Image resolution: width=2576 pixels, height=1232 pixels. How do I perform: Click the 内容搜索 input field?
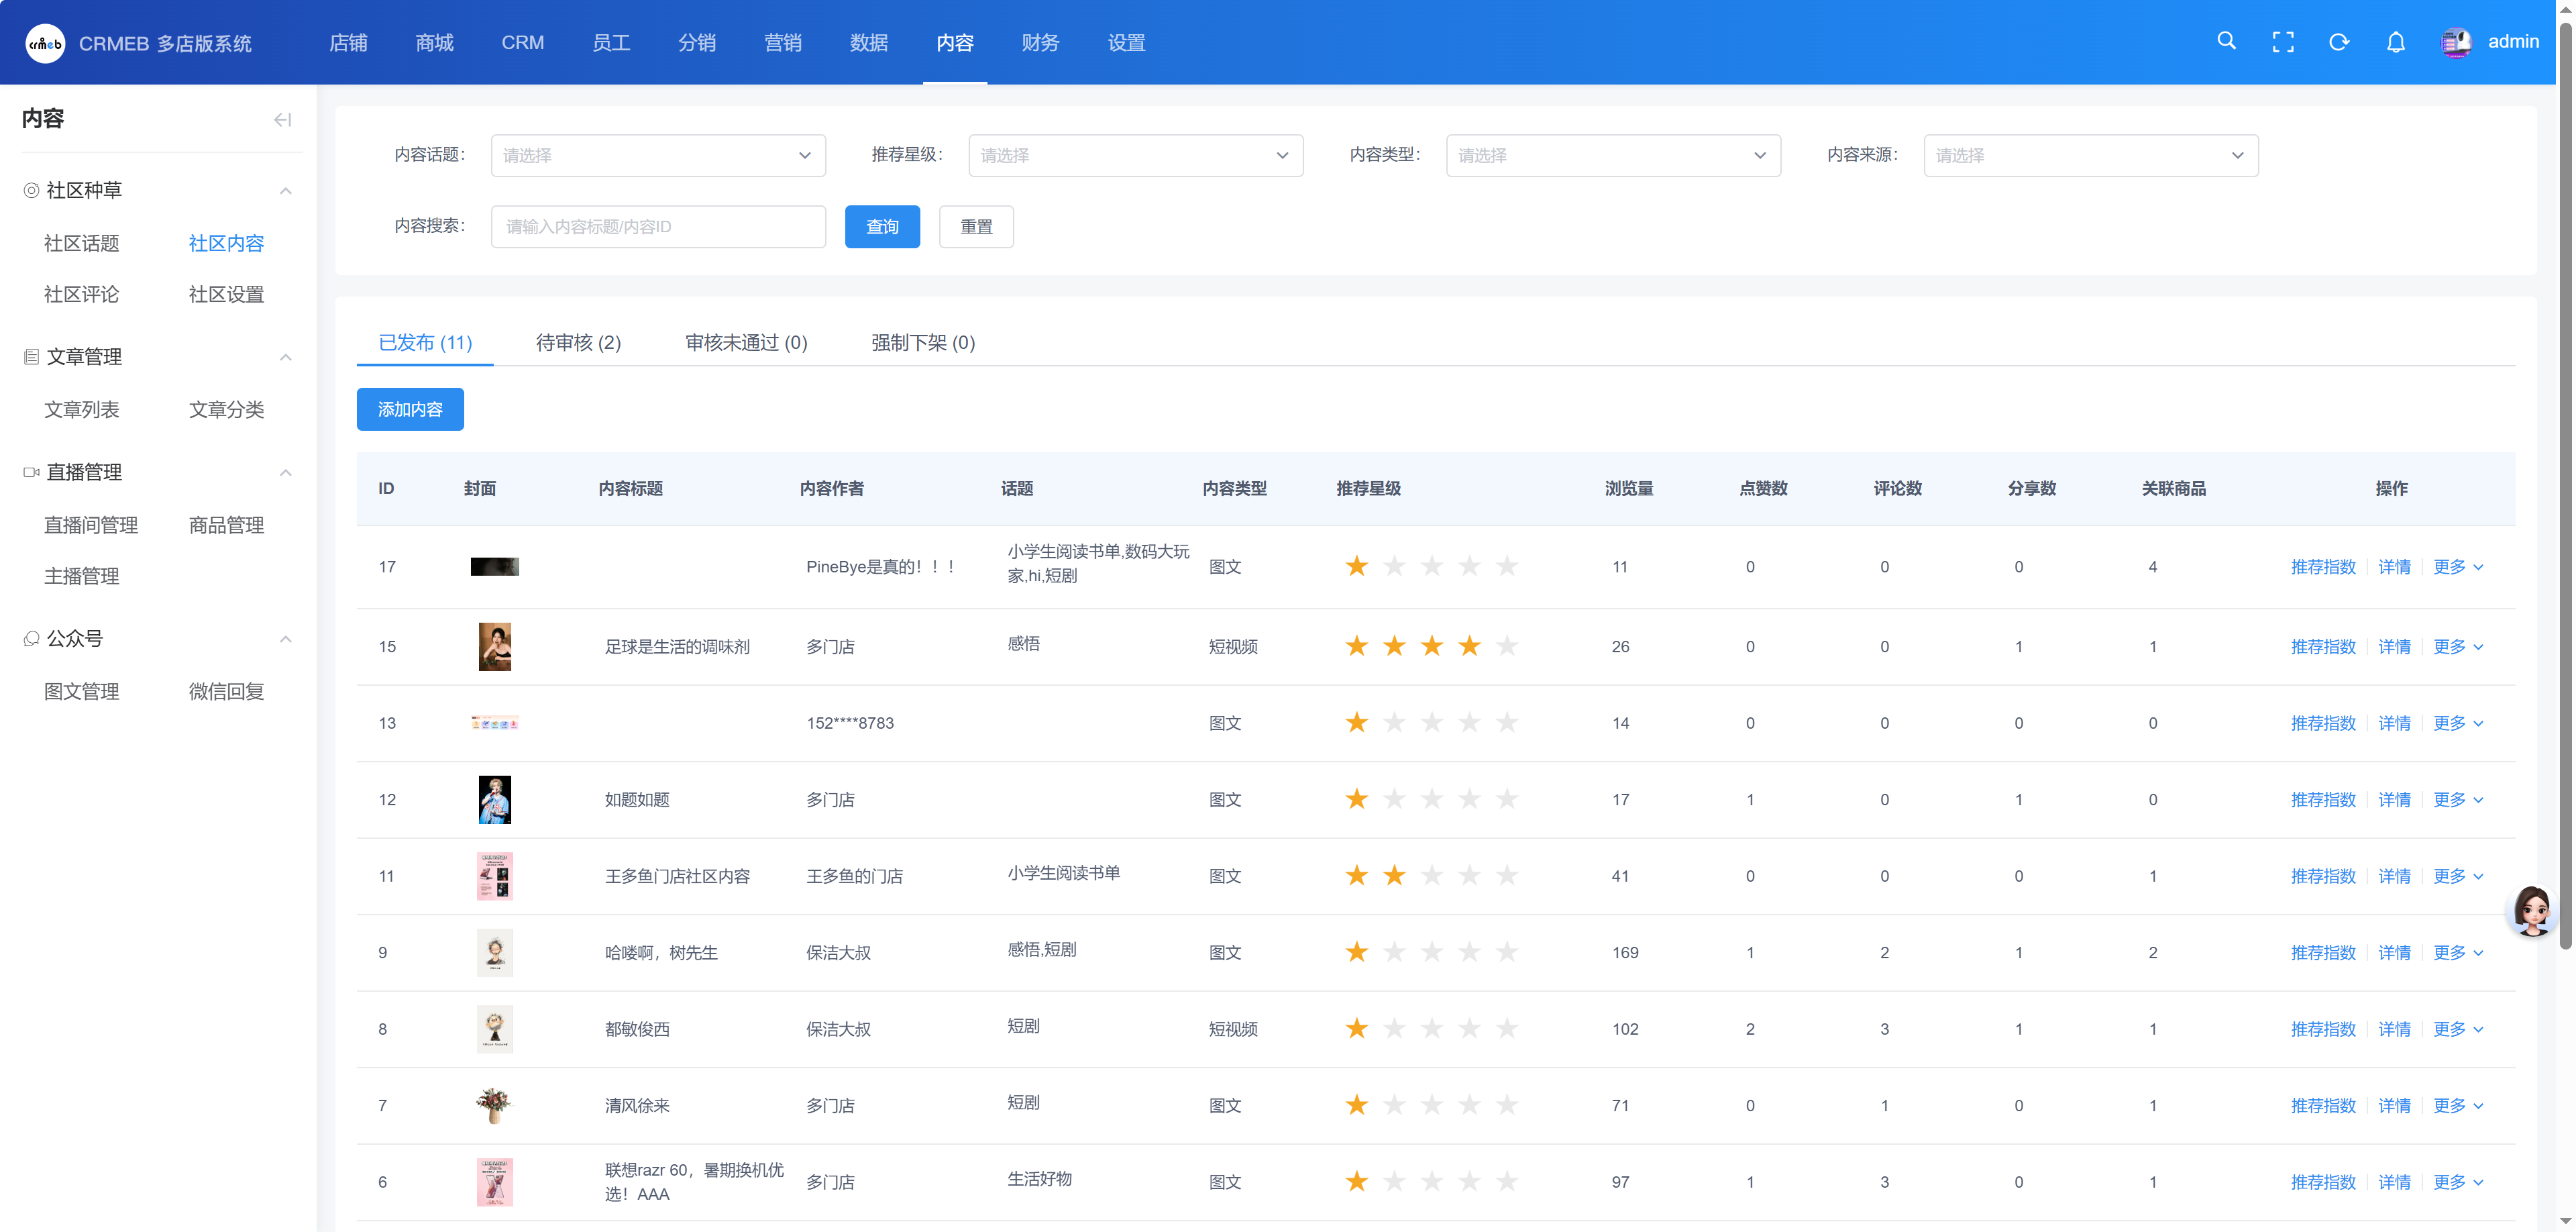click(x=658, y=227)
